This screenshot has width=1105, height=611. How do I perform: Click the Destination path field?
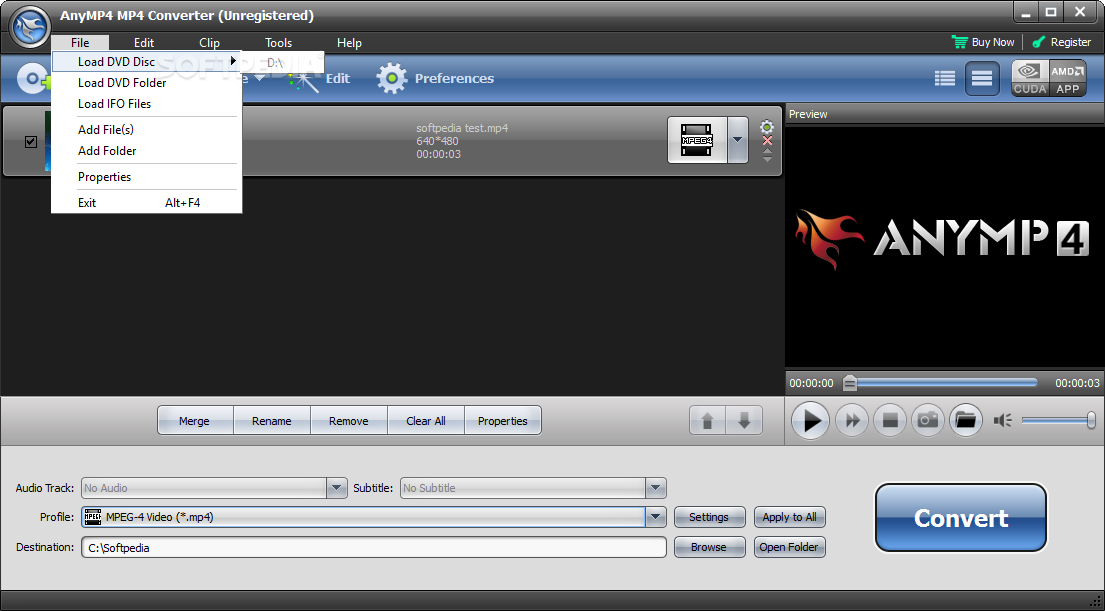pos(374,548)
